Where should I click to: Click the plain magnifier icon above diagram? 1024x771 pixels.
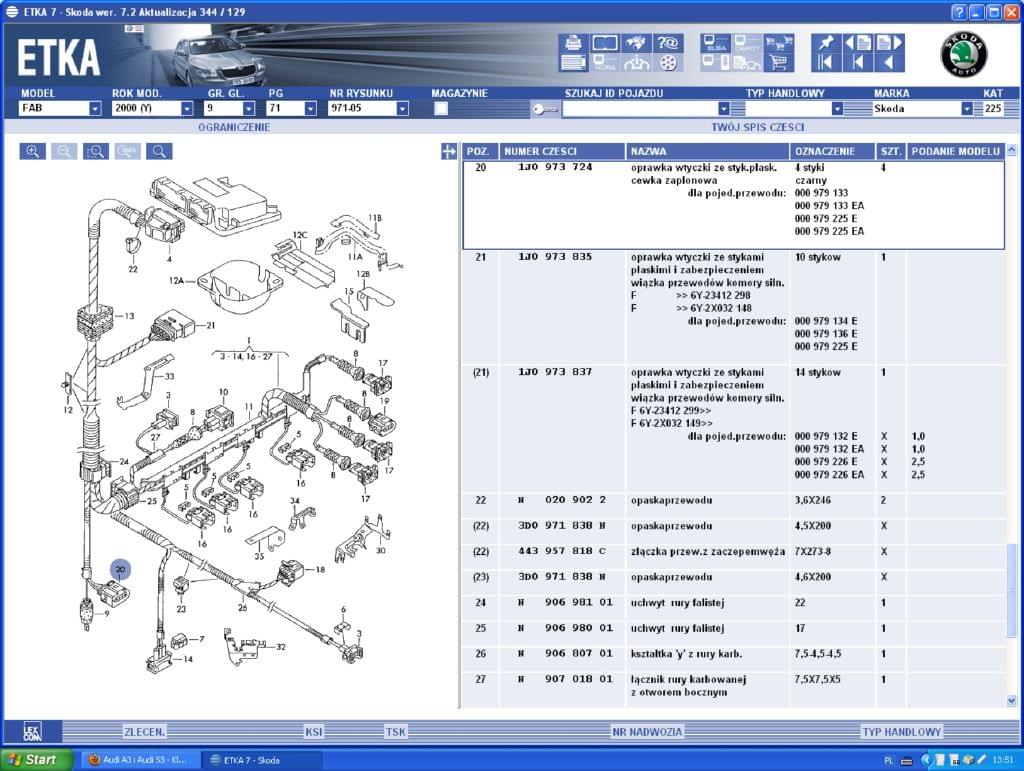click(x=159, y=151)
